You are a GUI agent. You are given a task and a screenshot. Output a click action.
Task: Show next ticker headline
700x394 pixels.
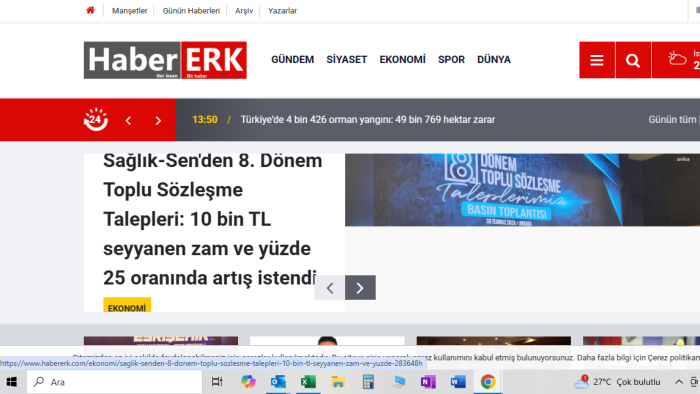point(158,120)
